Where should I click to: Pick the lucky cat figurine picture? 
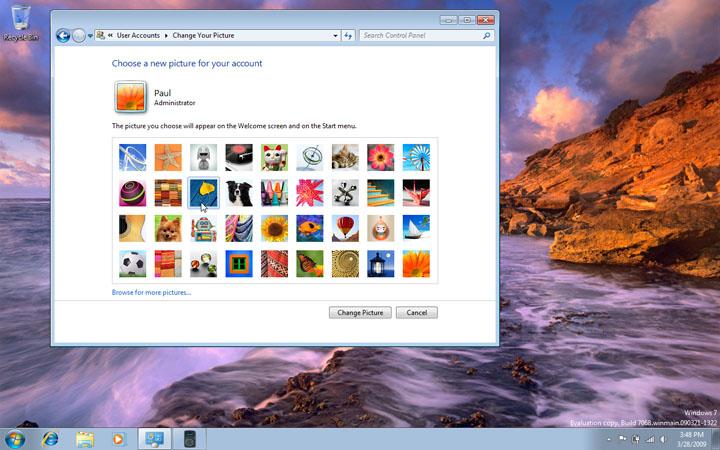pos(274,158)
